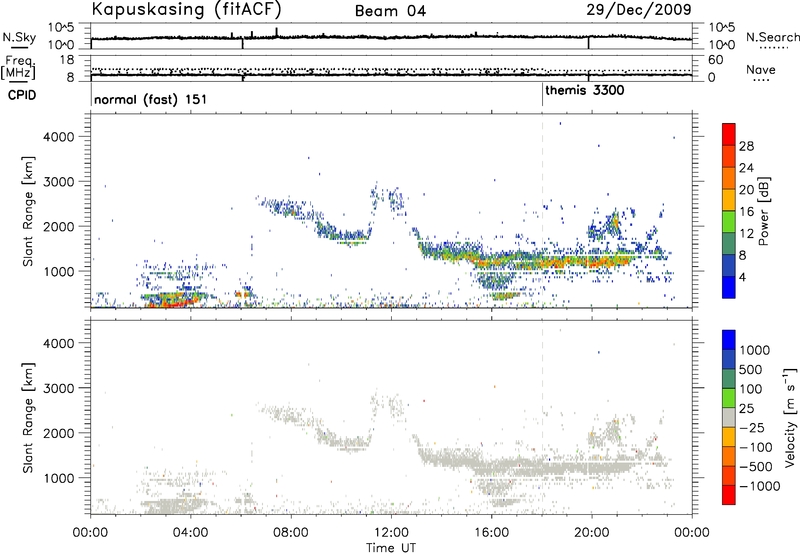Click the '12:00' time tick label
The width and height of the screenshot is (800, 554).
(x=391, y=532)
